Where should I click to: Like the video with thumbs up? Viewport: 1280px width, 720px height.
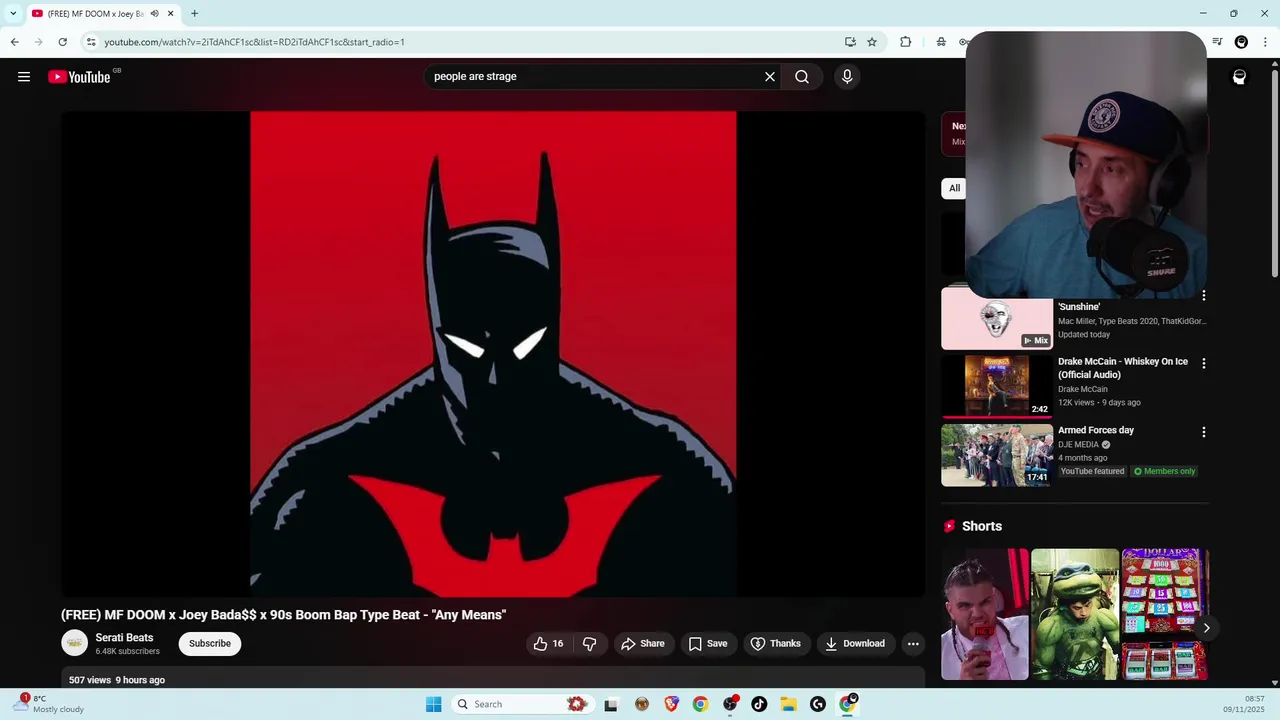pos(548,644)
